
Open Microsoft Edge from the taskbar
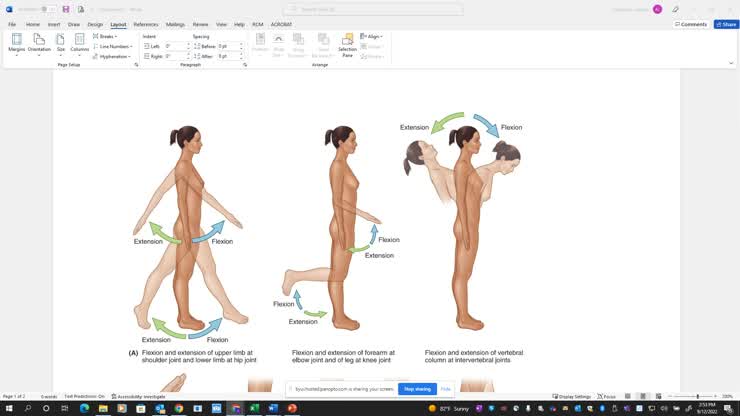coord(84,408)
